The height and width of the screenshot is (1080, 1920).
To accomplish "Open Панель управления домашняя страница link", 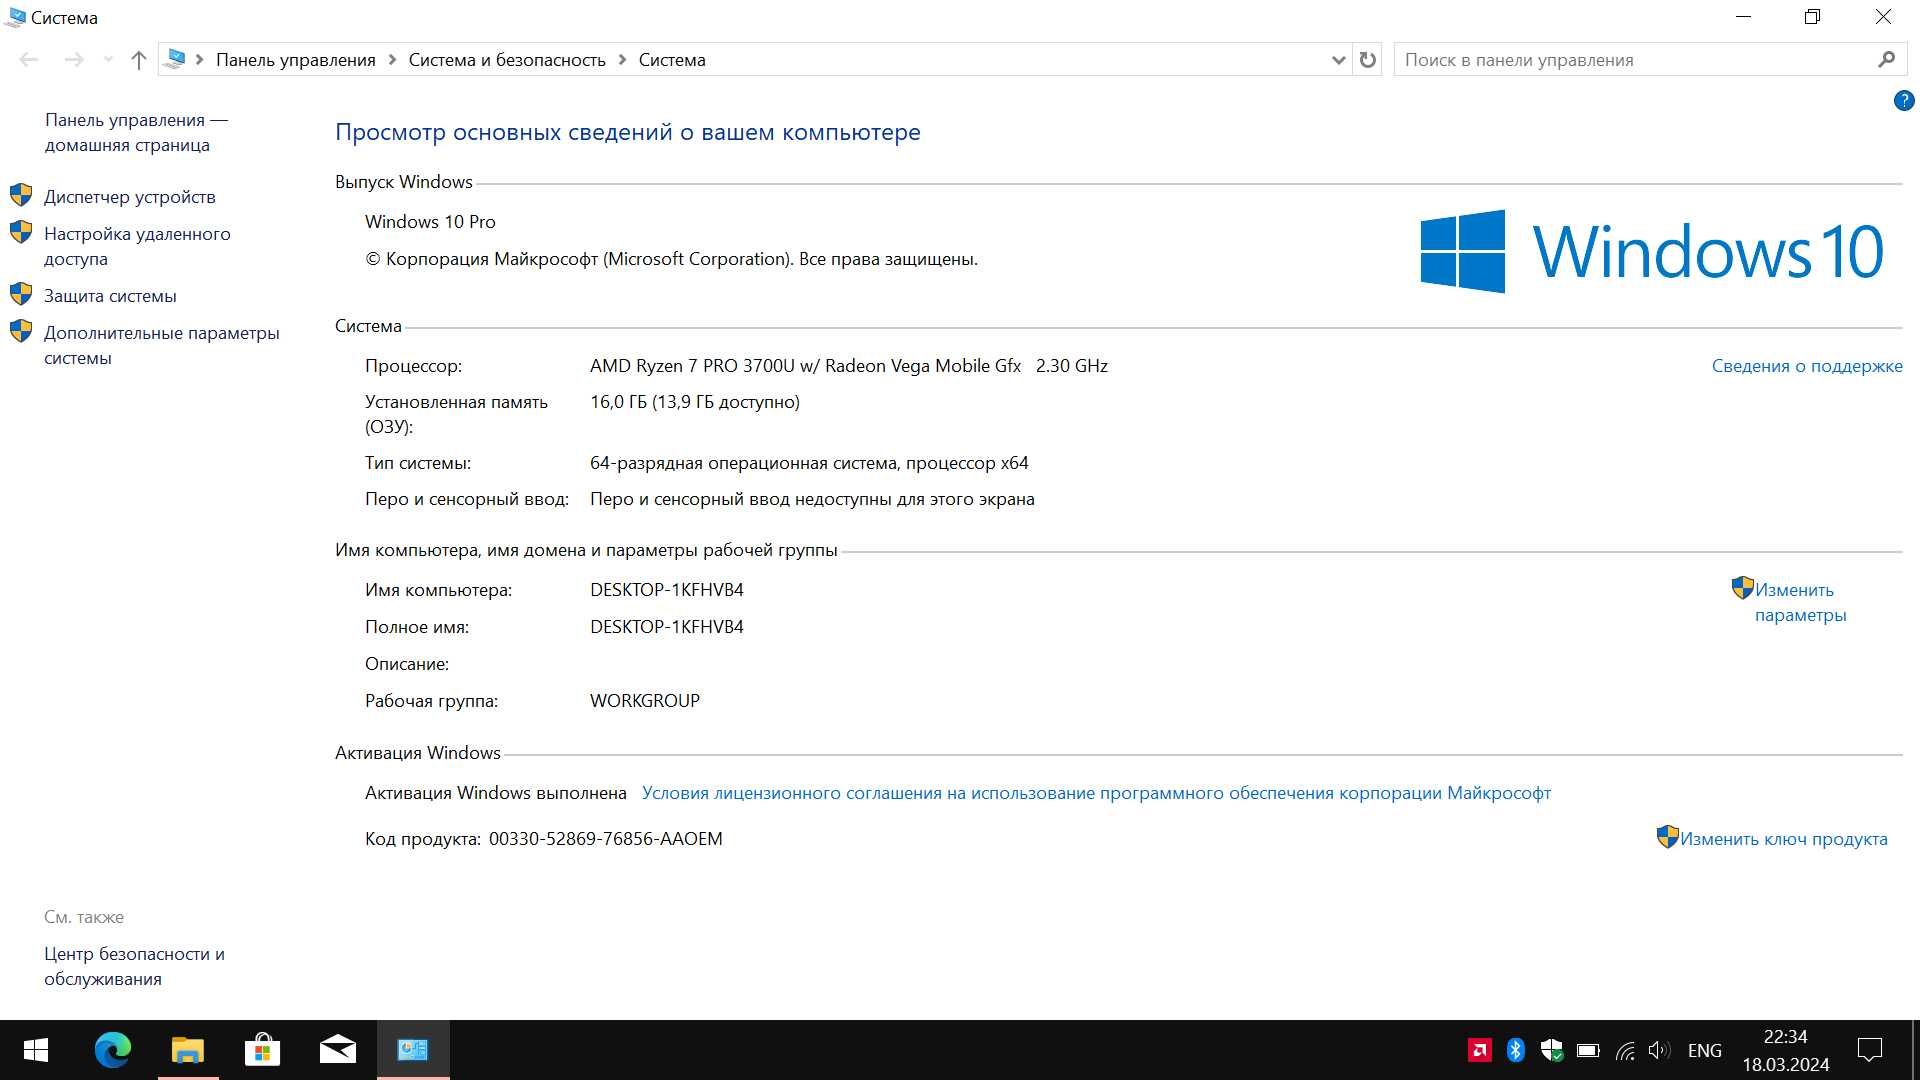I will pos(136,132).
